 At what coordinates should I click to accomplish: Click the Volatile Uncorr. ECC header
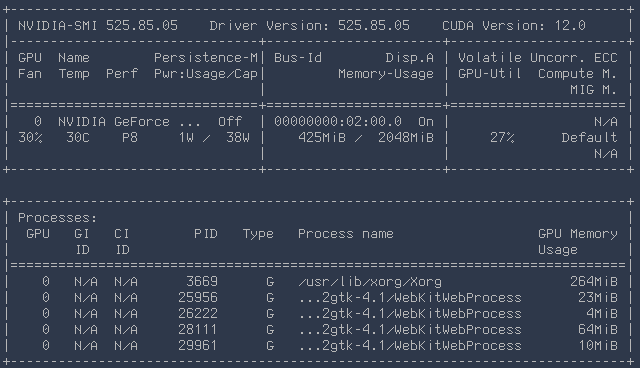538,58
